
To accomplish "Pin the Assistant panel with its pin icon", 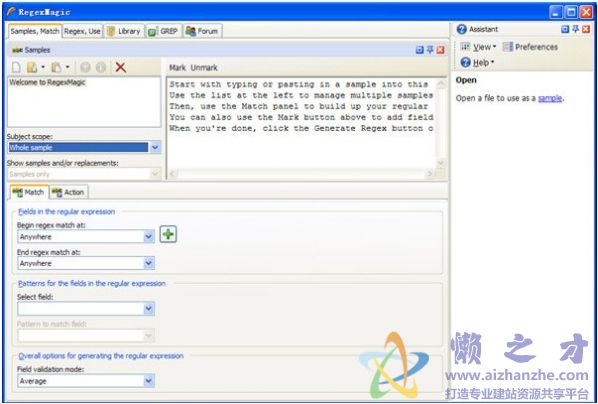I will (575, 29).
